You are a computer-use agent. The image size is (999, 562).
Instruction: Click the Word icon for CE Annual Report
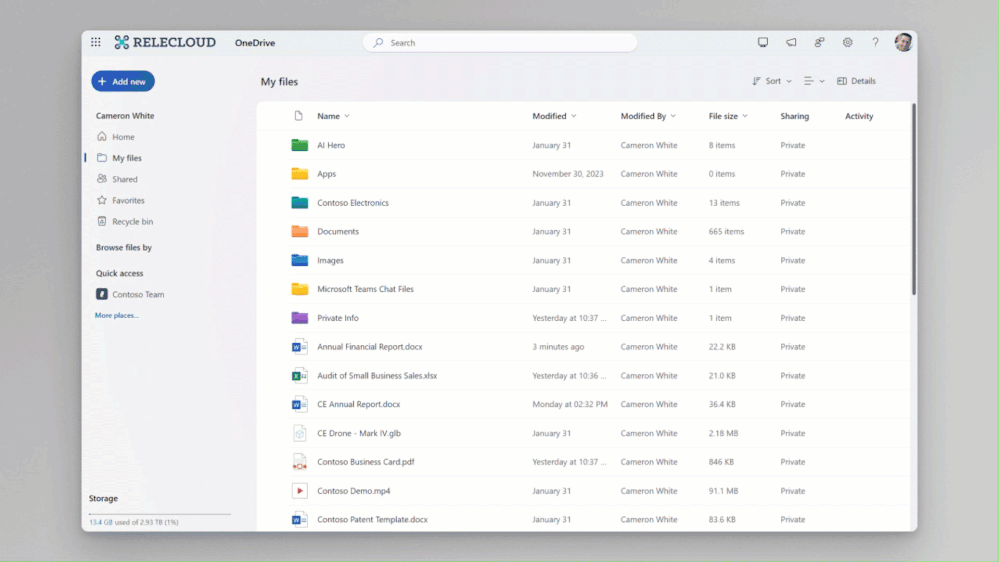click(299, 404)
